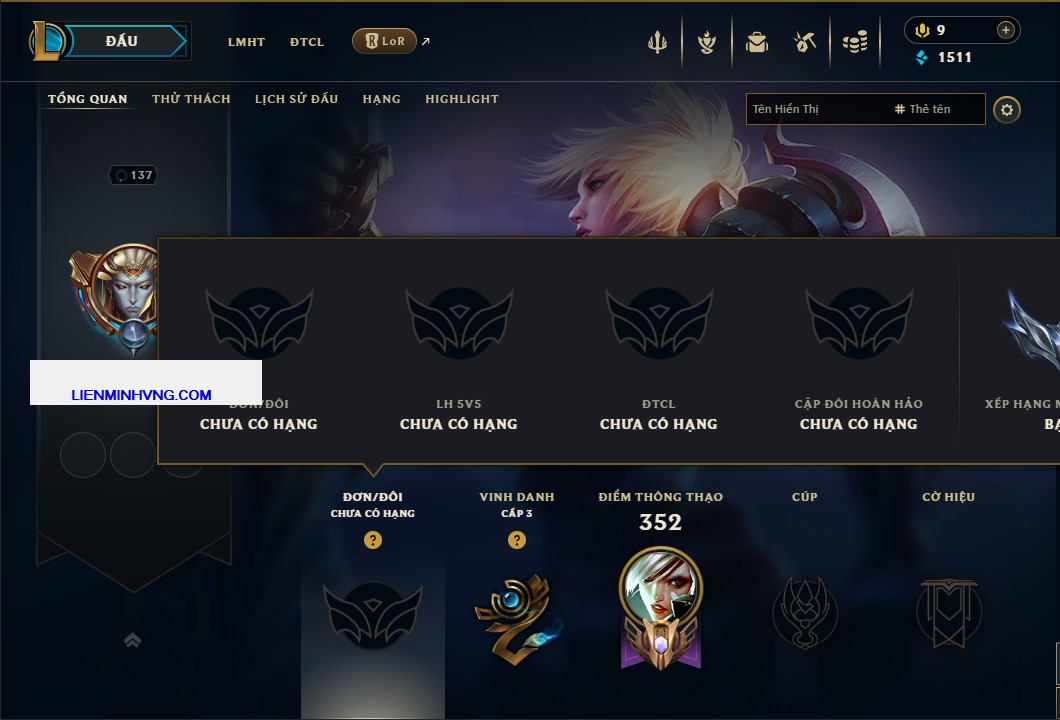Image resolution: width=1060 pixels, height=720 pixels.
Task: Open the LMHT navigation menu item
Action: pos(246,42)
